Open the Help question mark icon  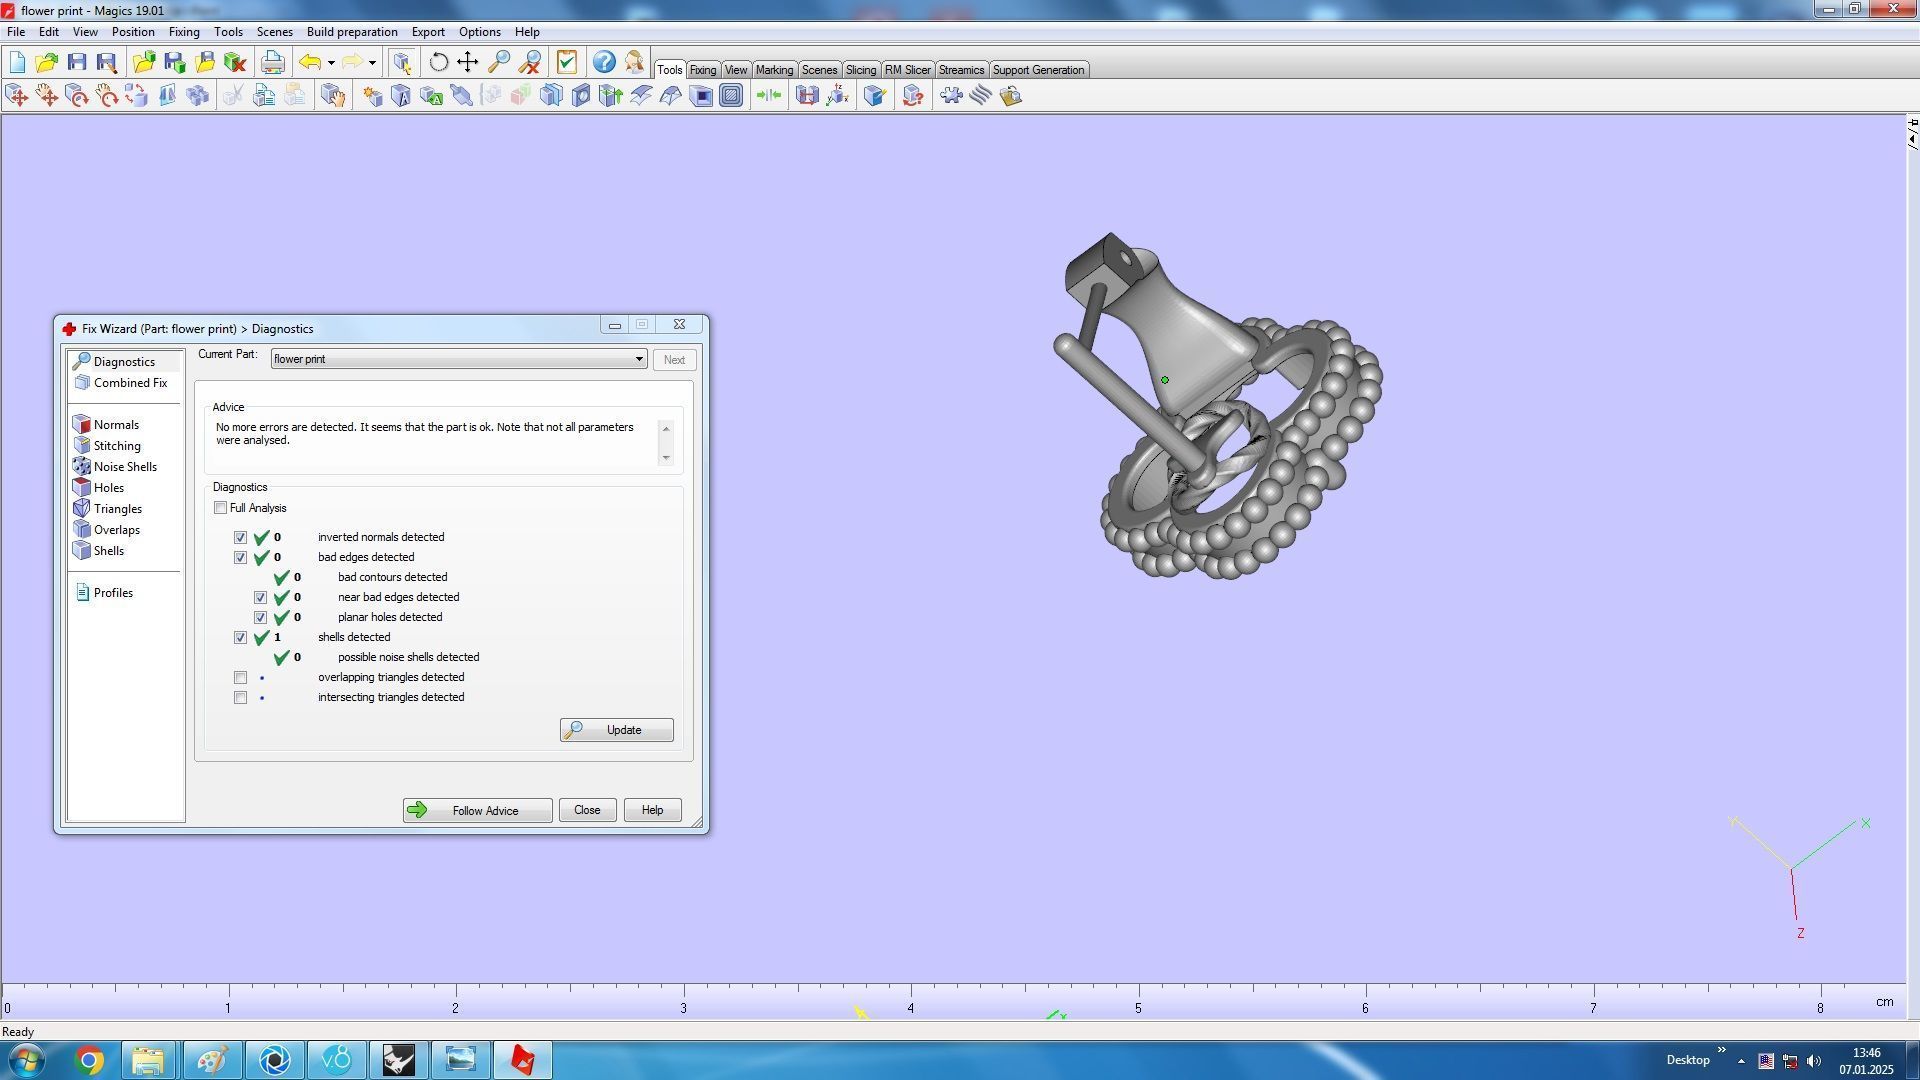(x=603, y=63)
